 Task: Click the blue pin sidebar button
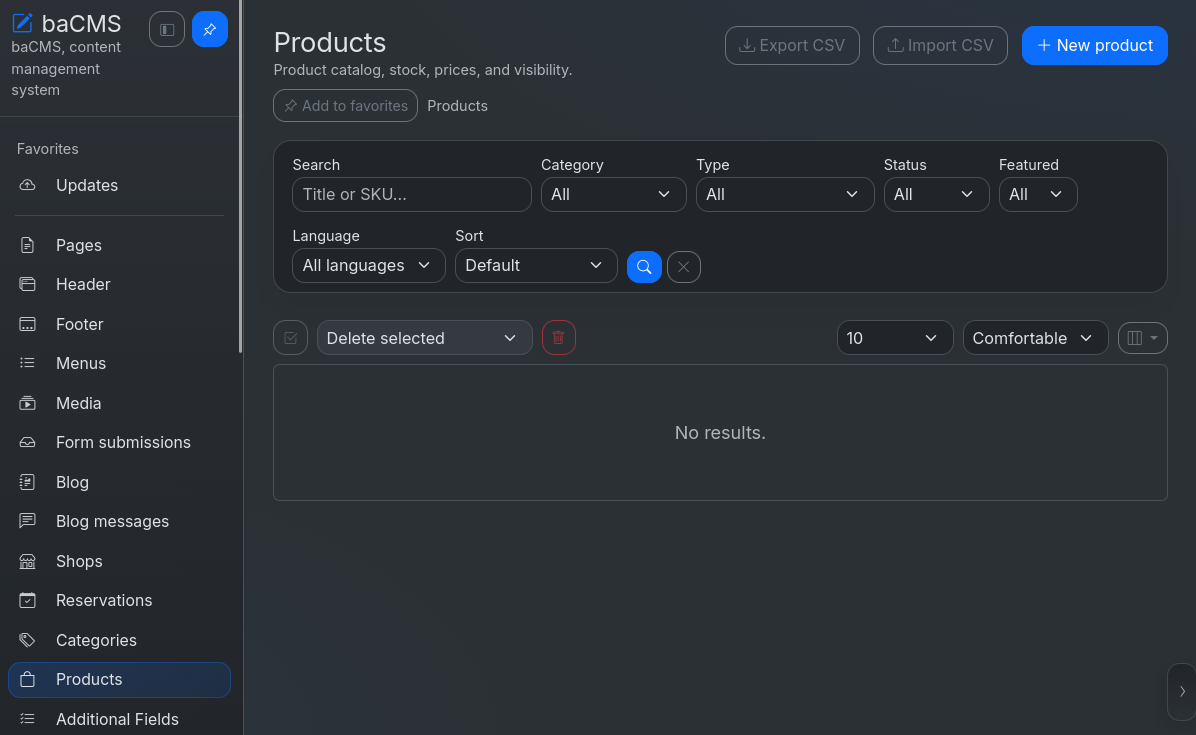point(210,30)
